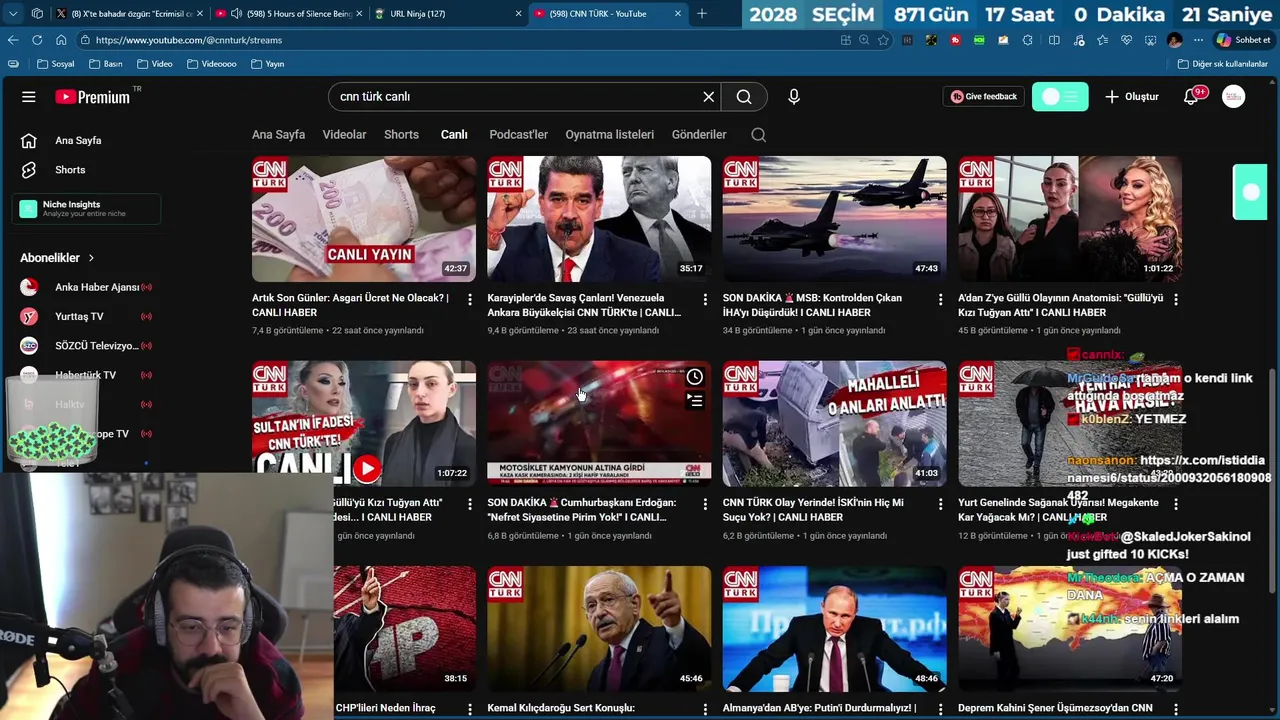
Task: Switch to Gönderiler tab
Action: pyautogui.click(x=699, y=135)
